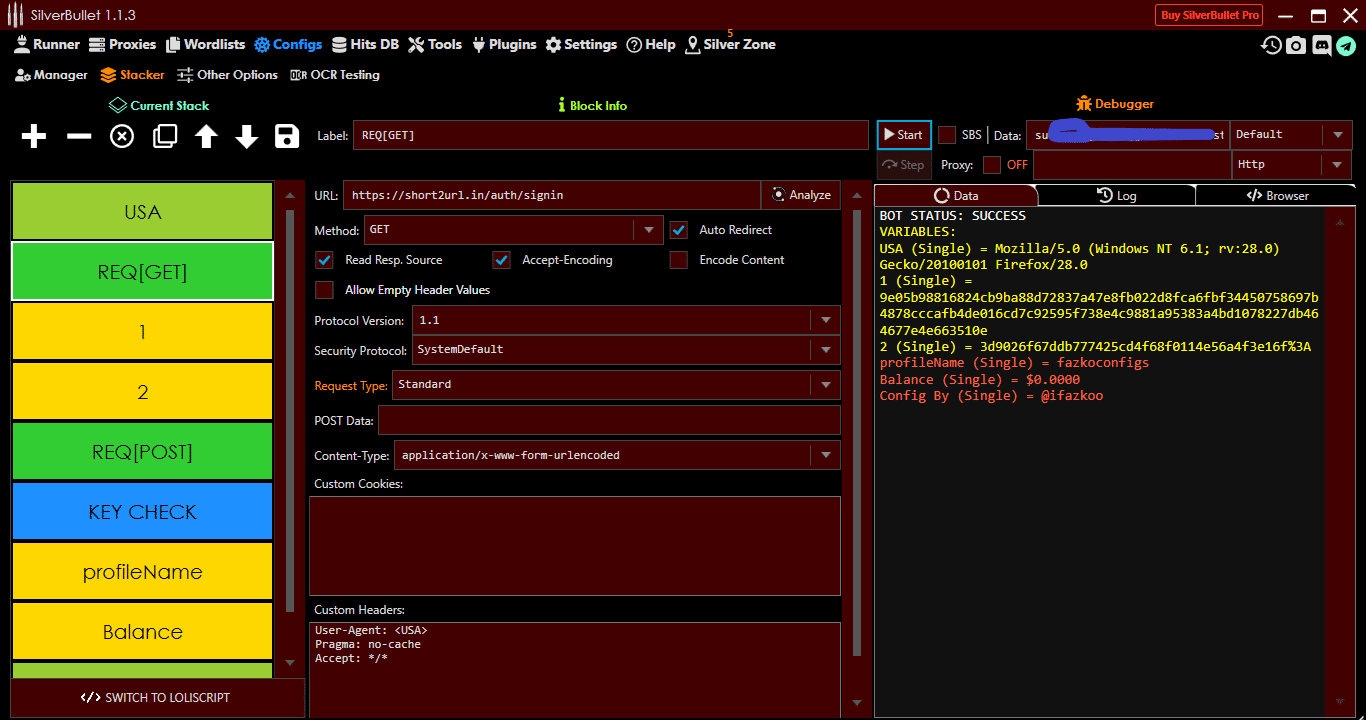Viewport: 1366px width, 720px height.
Task: Open the Discord icon in the top bar
Action: coord(1322,44)
